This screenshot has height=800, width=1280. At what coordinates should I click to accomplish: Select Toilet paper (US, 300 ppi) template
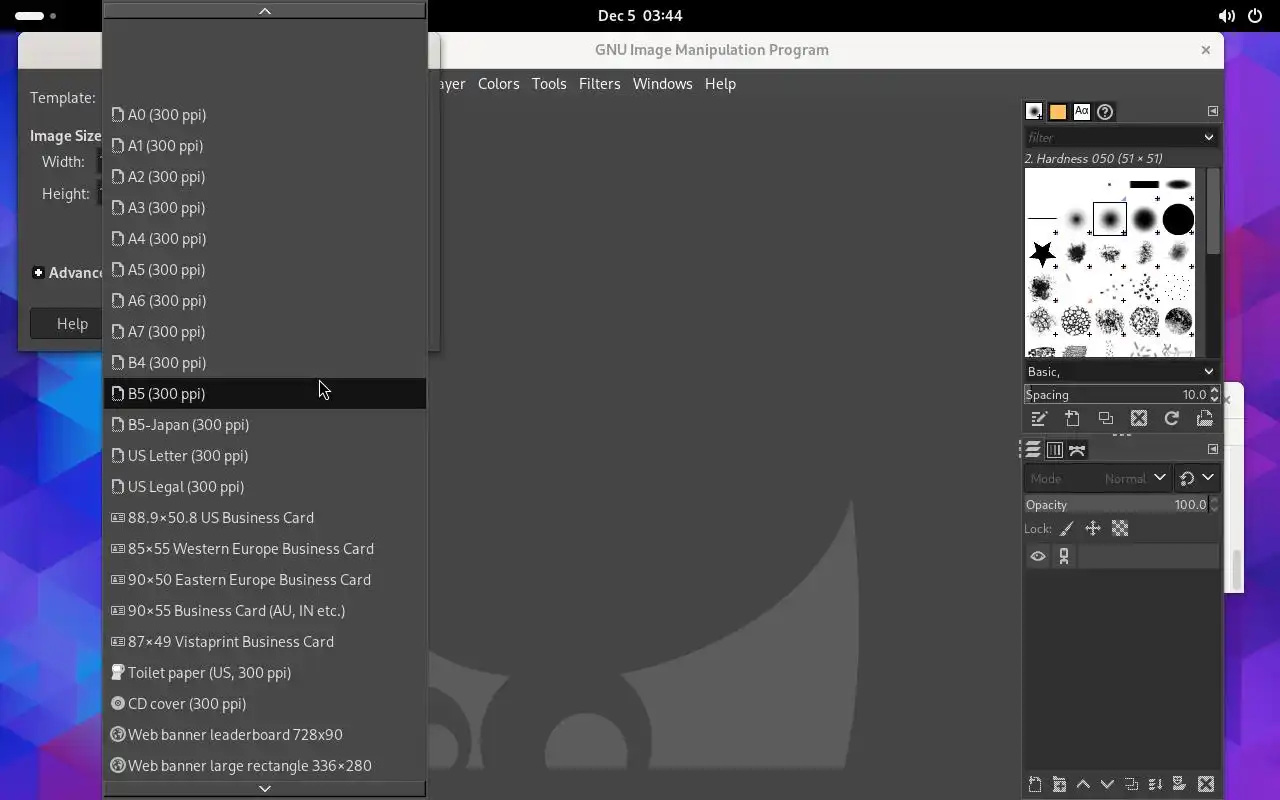pos(265,673)
